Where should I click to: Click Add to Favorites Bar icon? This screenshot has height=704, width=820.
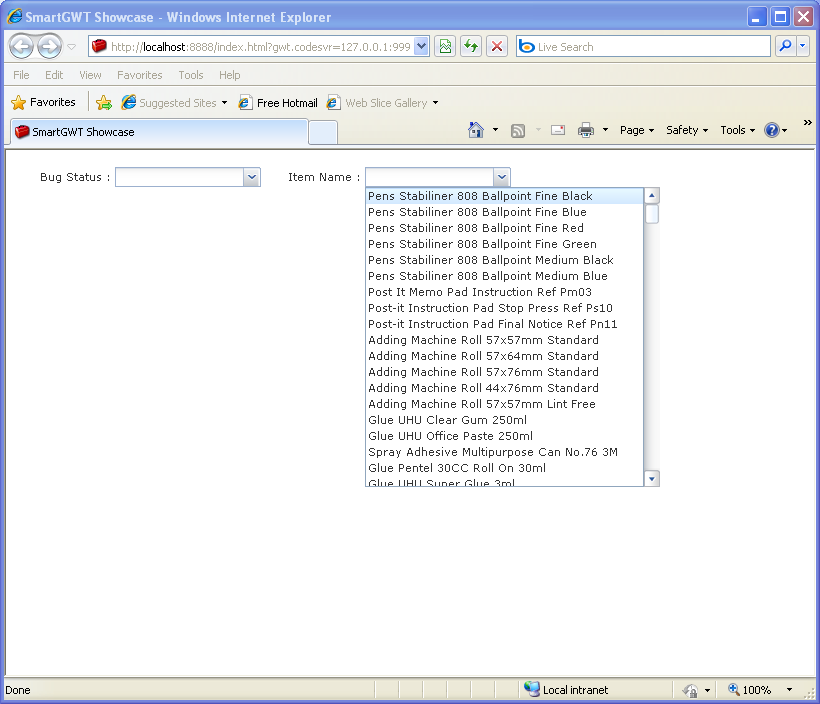104,103
